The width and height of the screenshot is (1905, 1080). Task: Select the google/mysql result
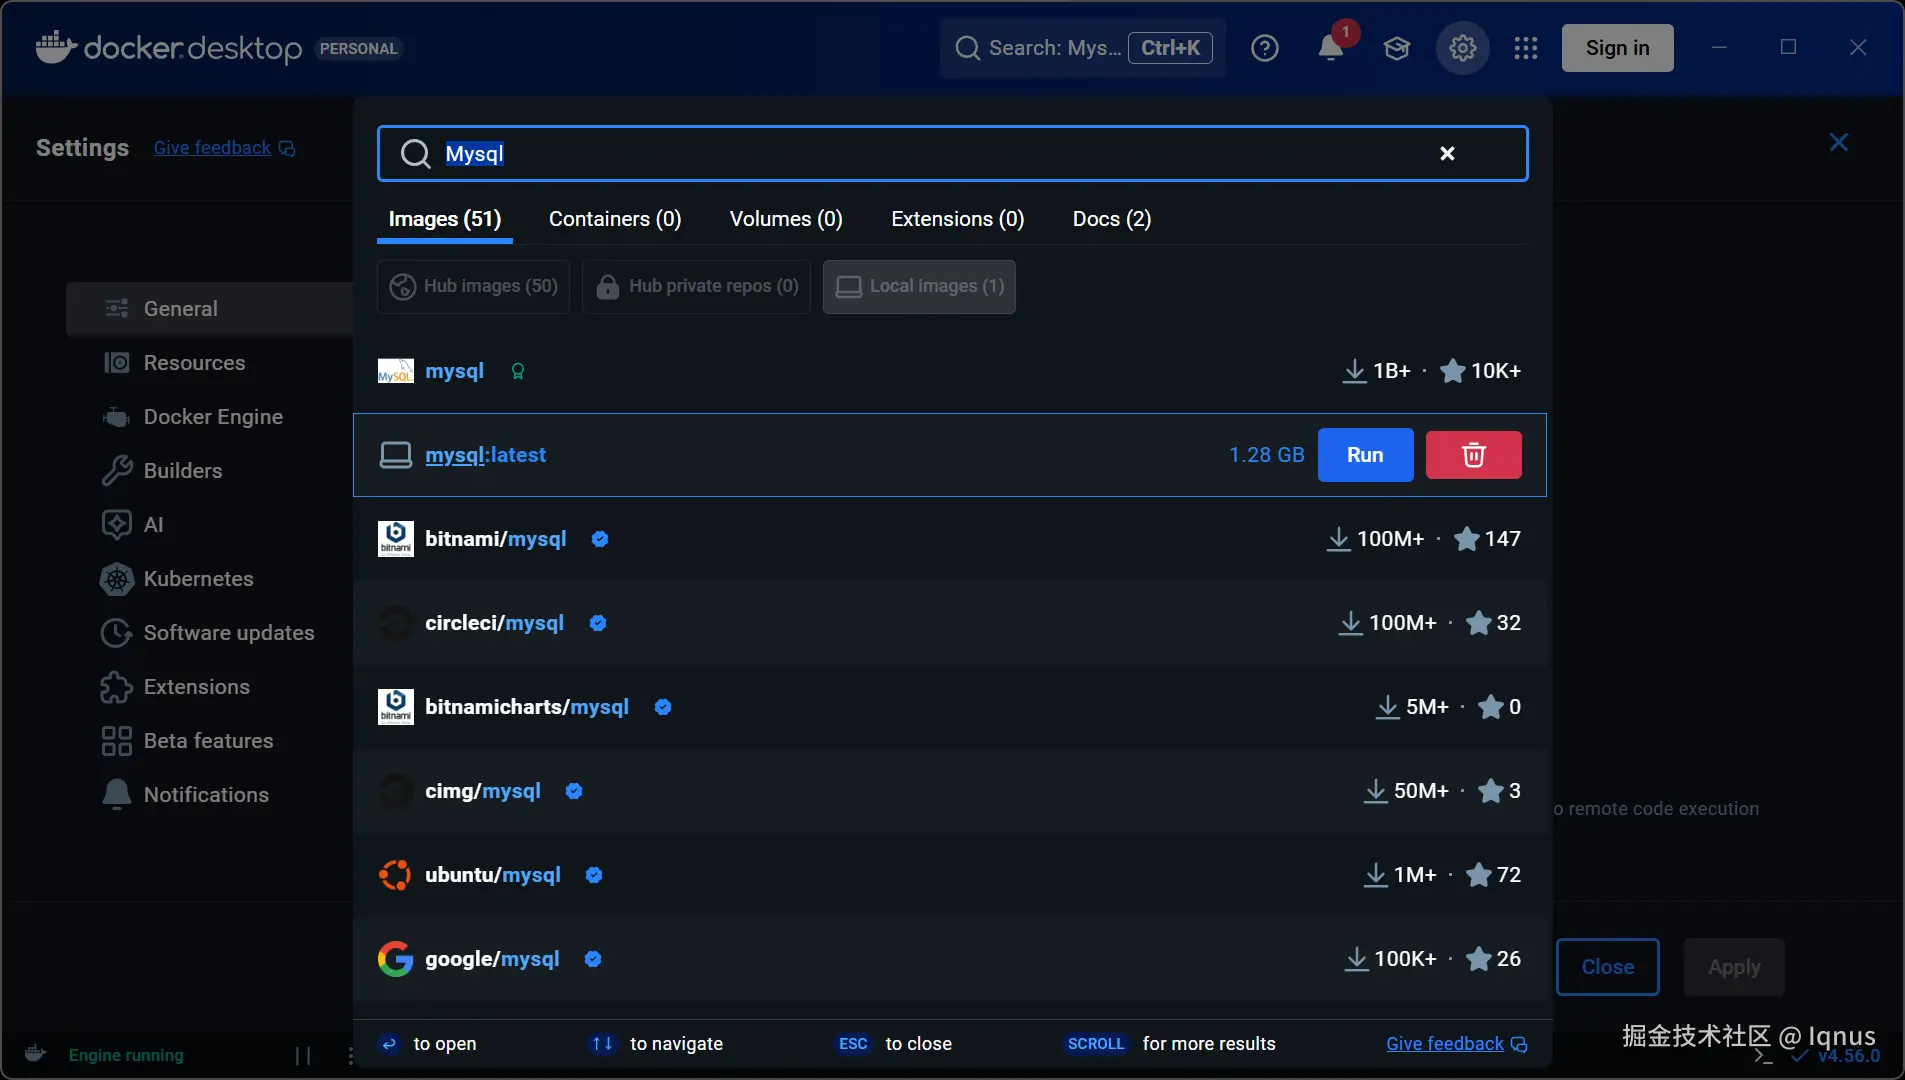click(x=950, y=959)
